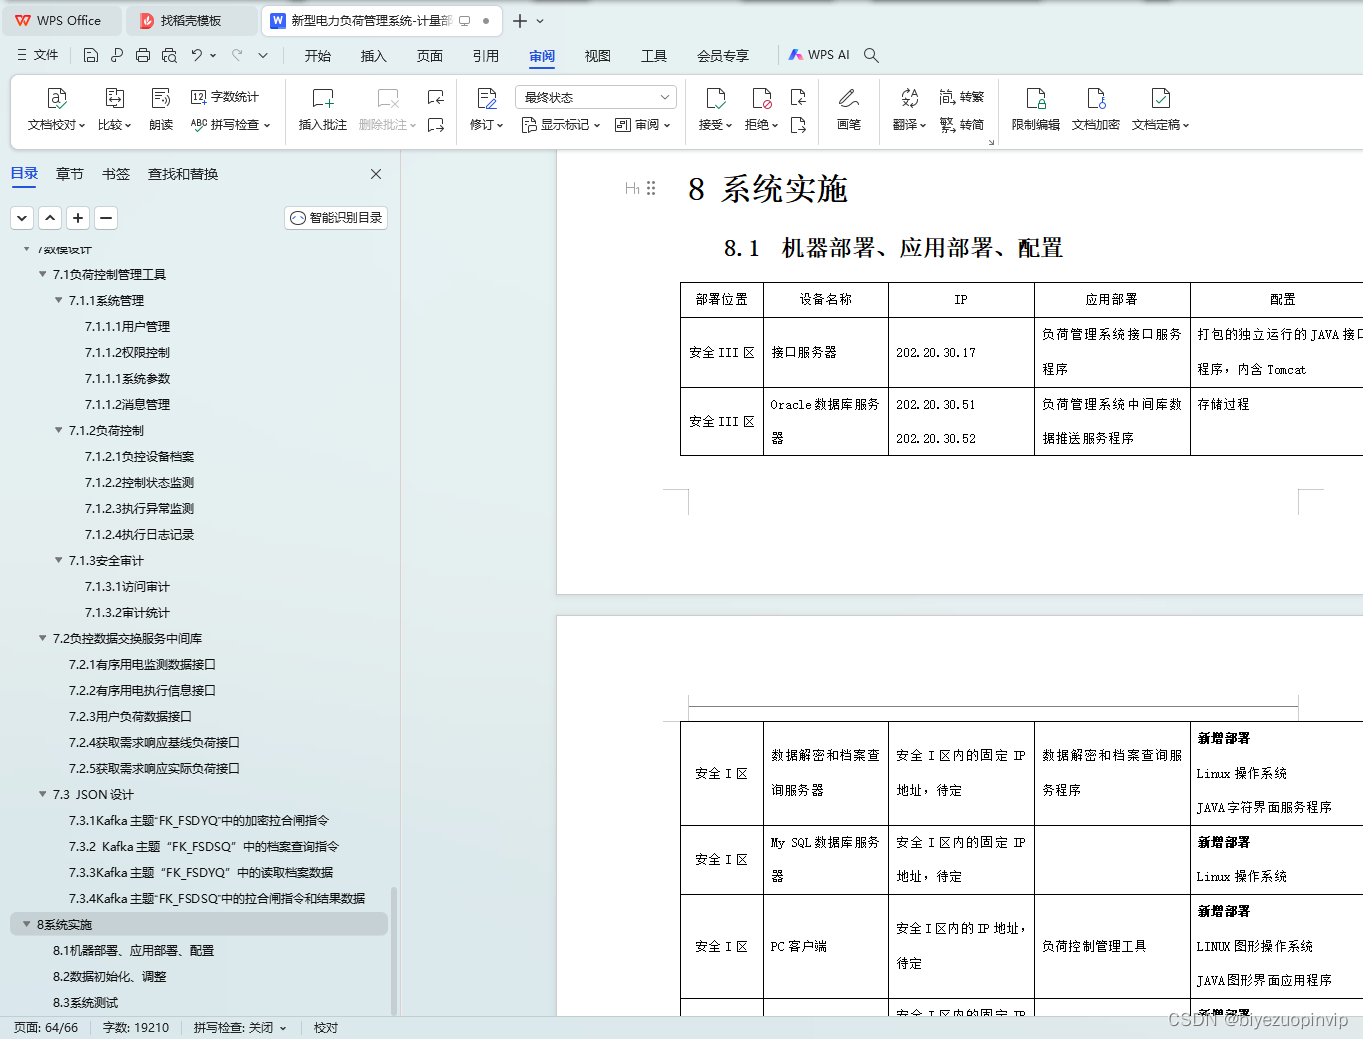Open Print Preview icon in quick access toolbar
This screenshot has width=1363, height=1039.
tap(169, 56)
